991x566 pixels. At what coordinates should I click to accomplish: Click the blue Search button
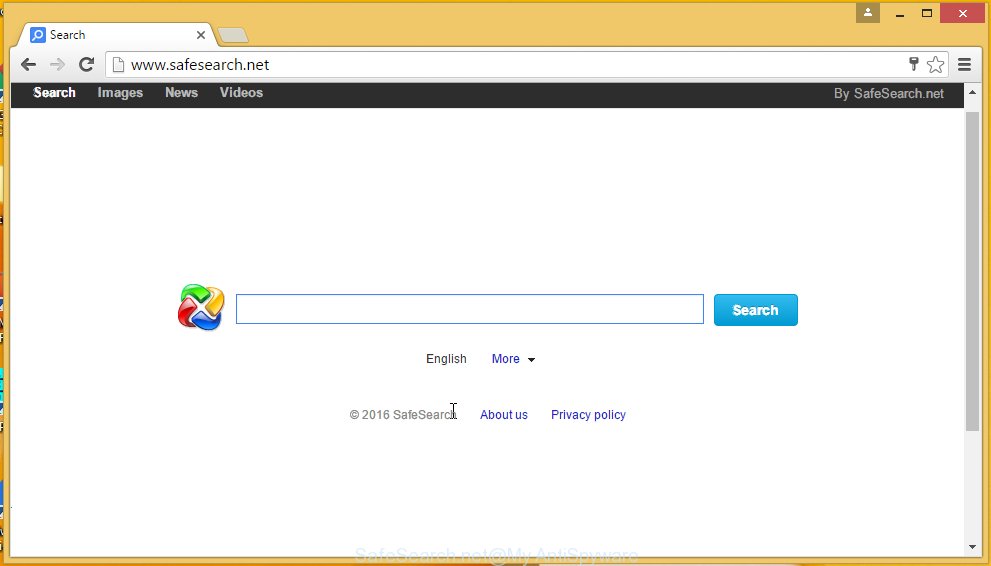tap(756, 310)
